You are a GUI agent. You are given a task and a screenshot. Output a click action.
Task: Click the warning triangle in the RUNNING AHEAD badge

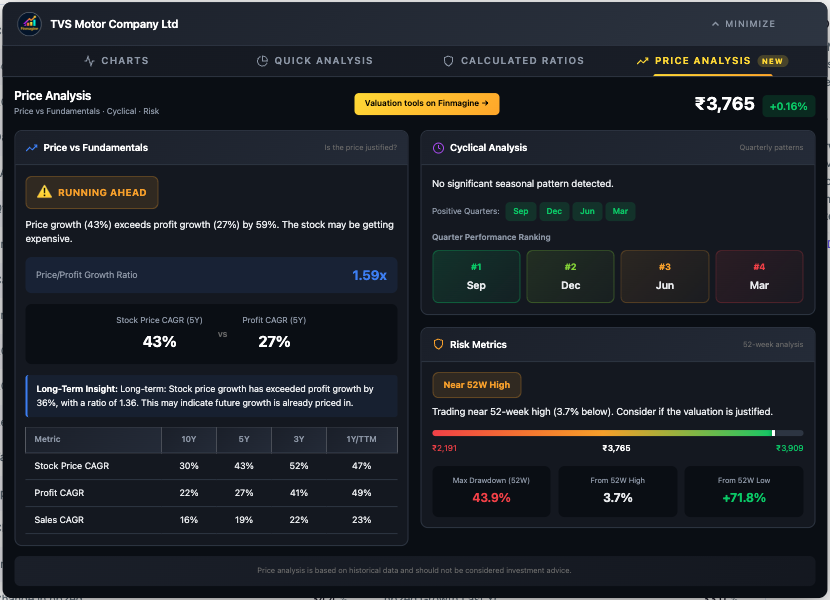click(x=43, y=190)
